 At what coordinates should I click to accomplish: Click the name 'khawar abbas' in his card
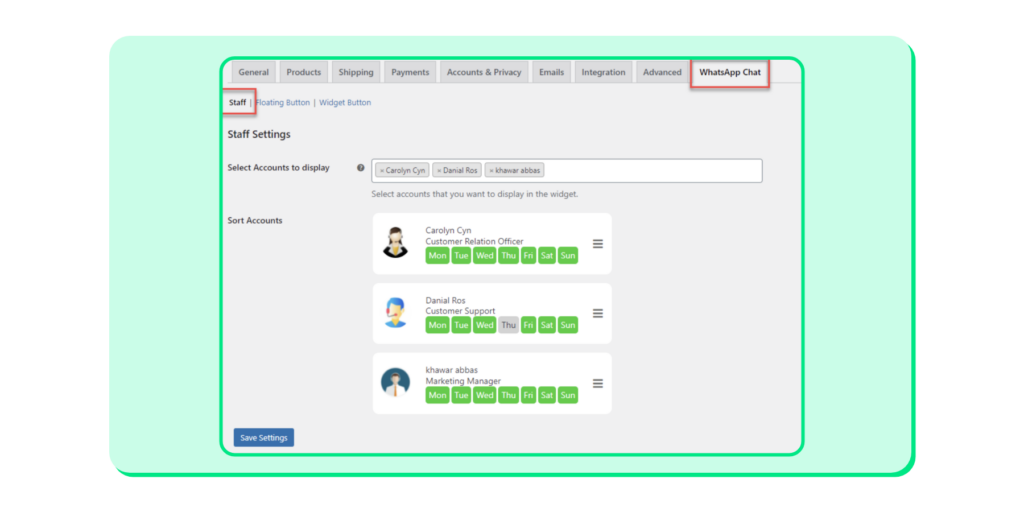click(x=452, y=370)
